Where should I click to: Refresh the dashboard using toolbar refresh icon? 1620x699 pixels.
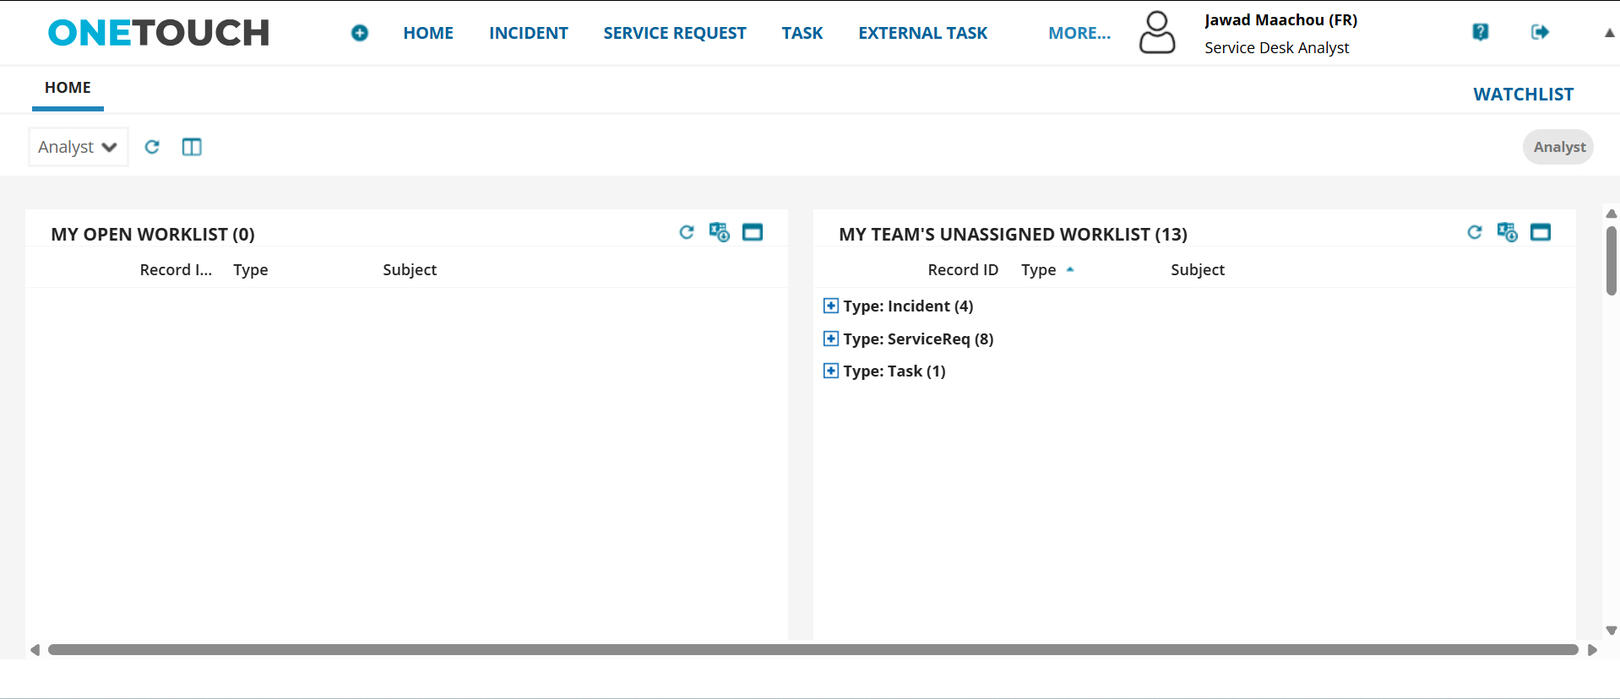click(152, 147)
